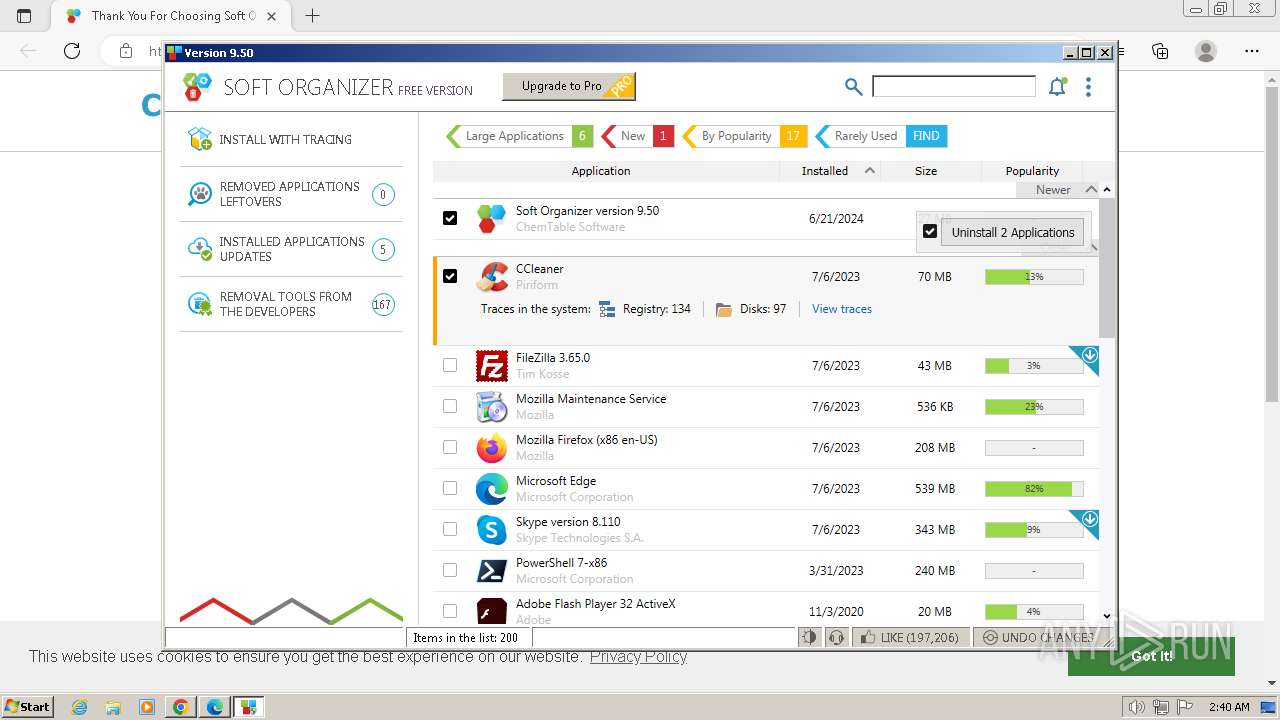
Task: Open the View traces link
Action: click(842, 309)
